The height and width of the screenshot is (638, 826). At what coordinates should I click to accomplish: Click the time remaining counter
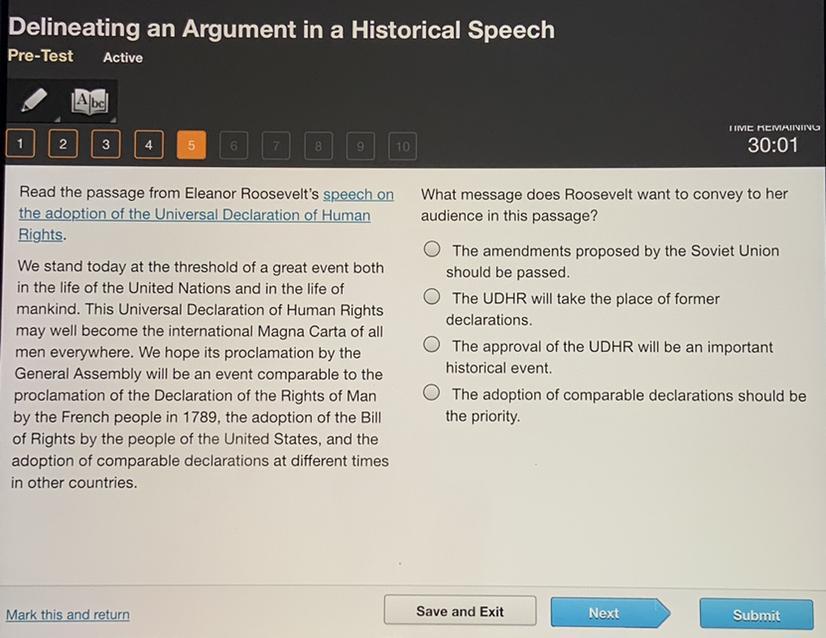coord(773,145)
